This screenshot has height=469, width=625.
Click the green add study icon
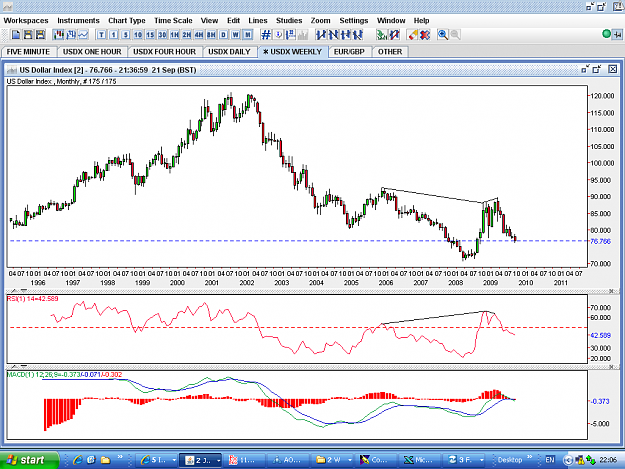tap(382, 35)
